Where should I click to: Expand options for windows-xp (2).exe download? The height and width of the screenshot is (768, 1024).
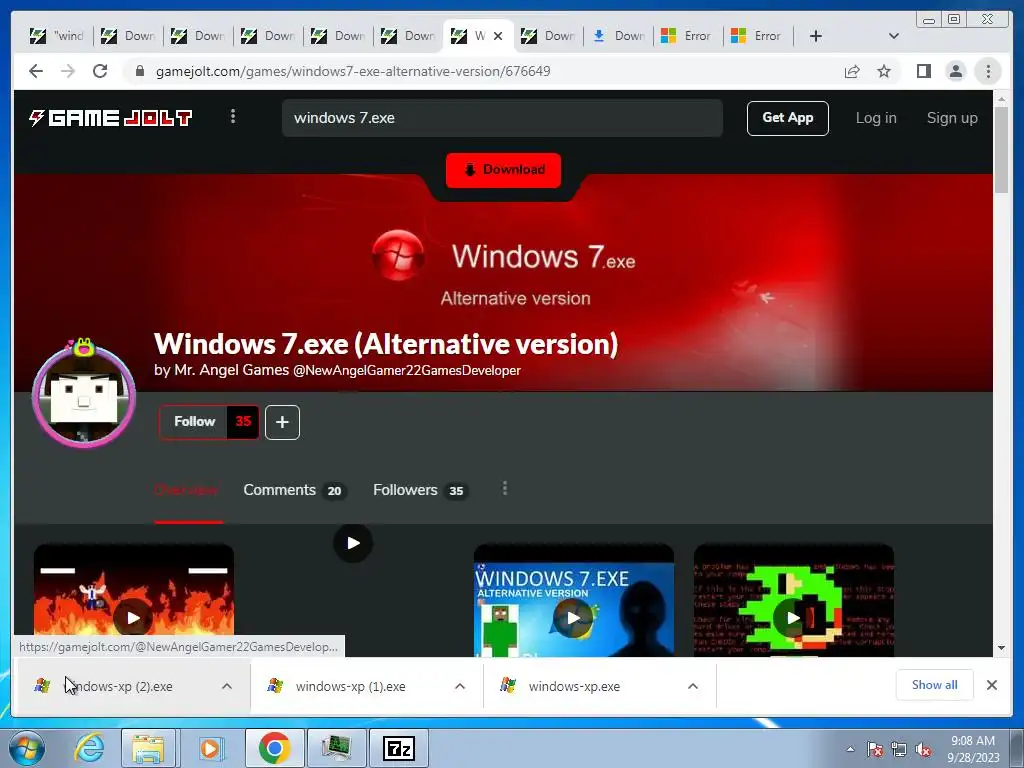click(x=227, y=686)
